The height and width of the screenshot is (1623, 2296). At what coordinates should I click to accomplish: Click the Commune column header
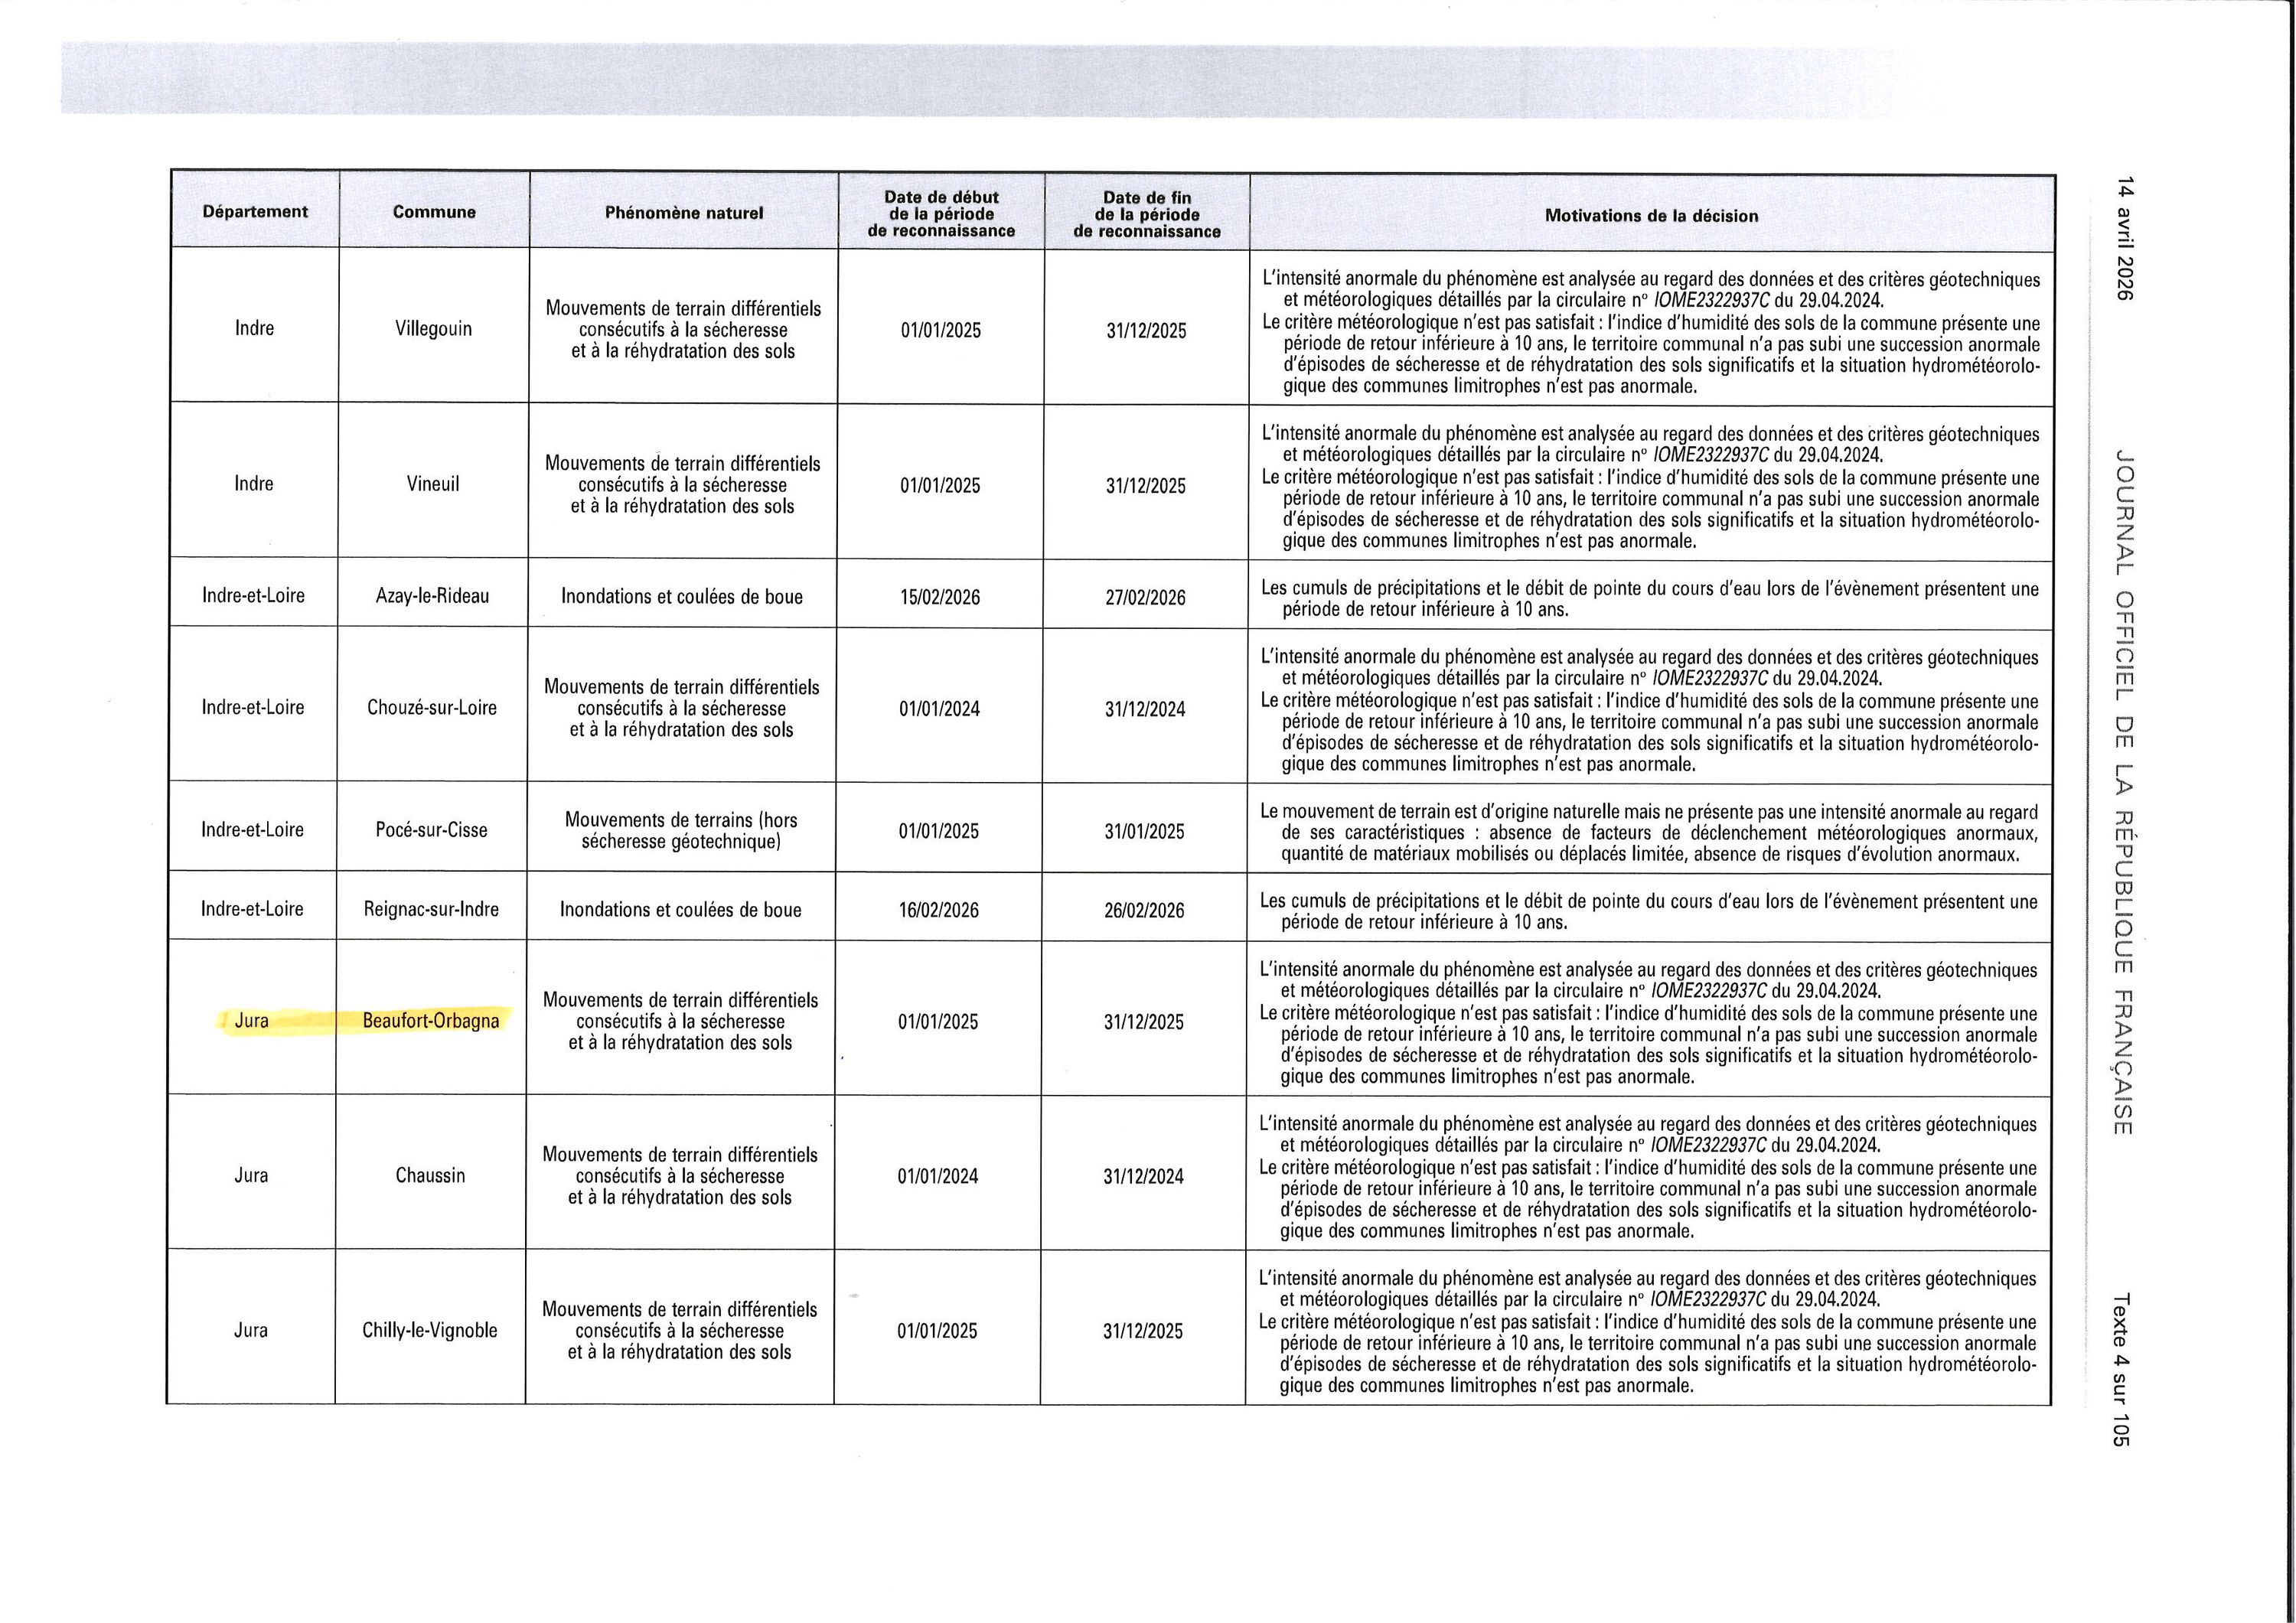434,211
